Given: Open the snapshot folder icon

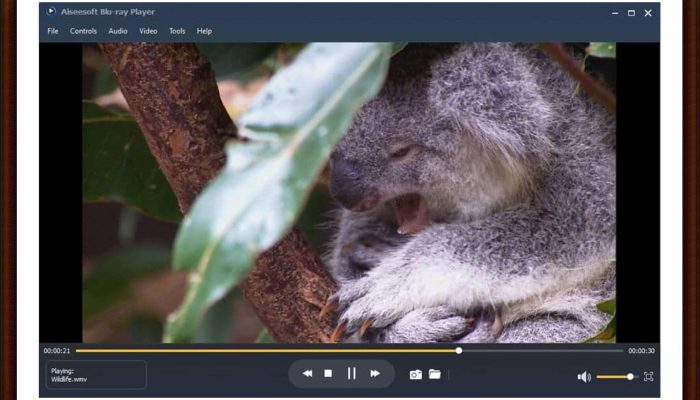Looking at the screenshot, I should pyautogui.click(x=435, y=375).
